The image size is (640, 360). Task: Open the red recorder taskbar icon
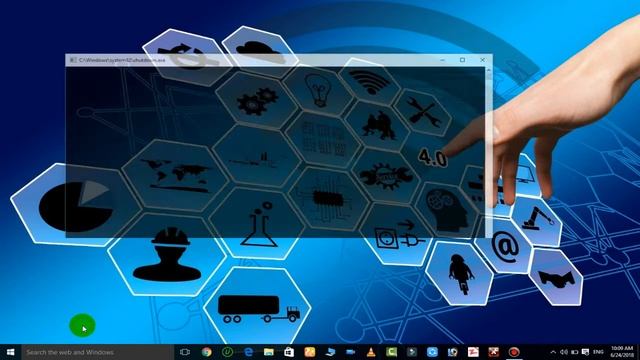click(514, 352)
